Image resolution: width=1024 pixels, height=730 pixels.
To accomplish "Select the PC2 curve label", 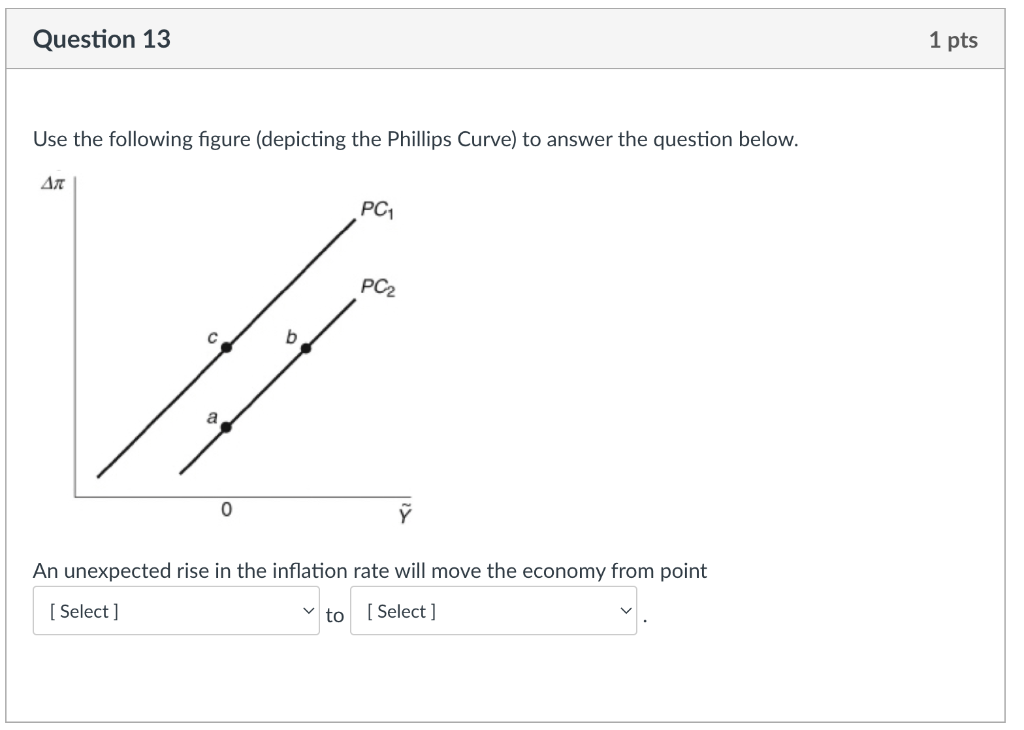I will tap(376, 285).
